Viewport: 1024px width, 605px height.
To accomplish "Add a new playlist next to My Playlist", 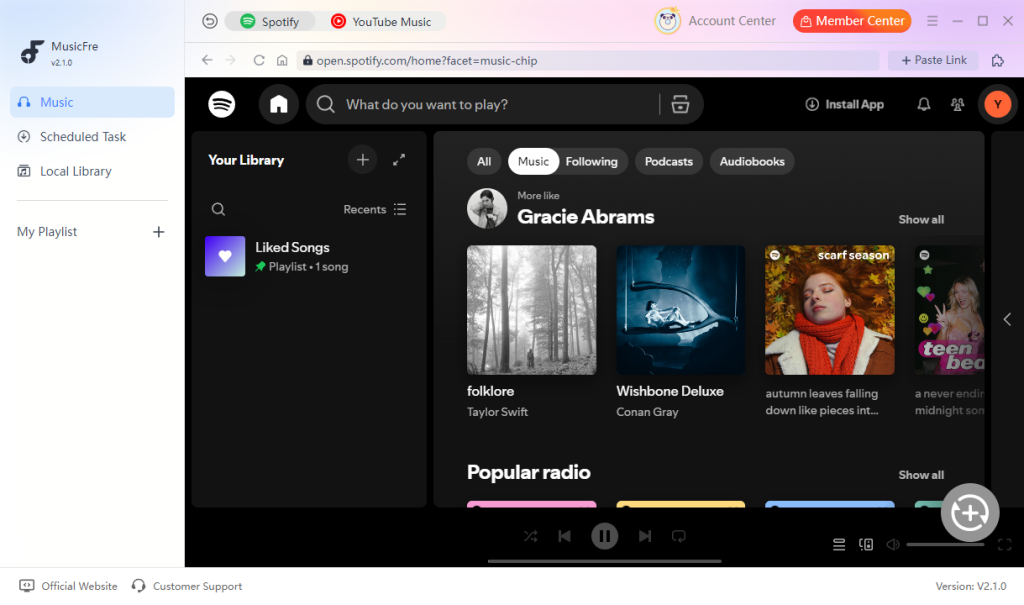I will [x=159, y=232].
